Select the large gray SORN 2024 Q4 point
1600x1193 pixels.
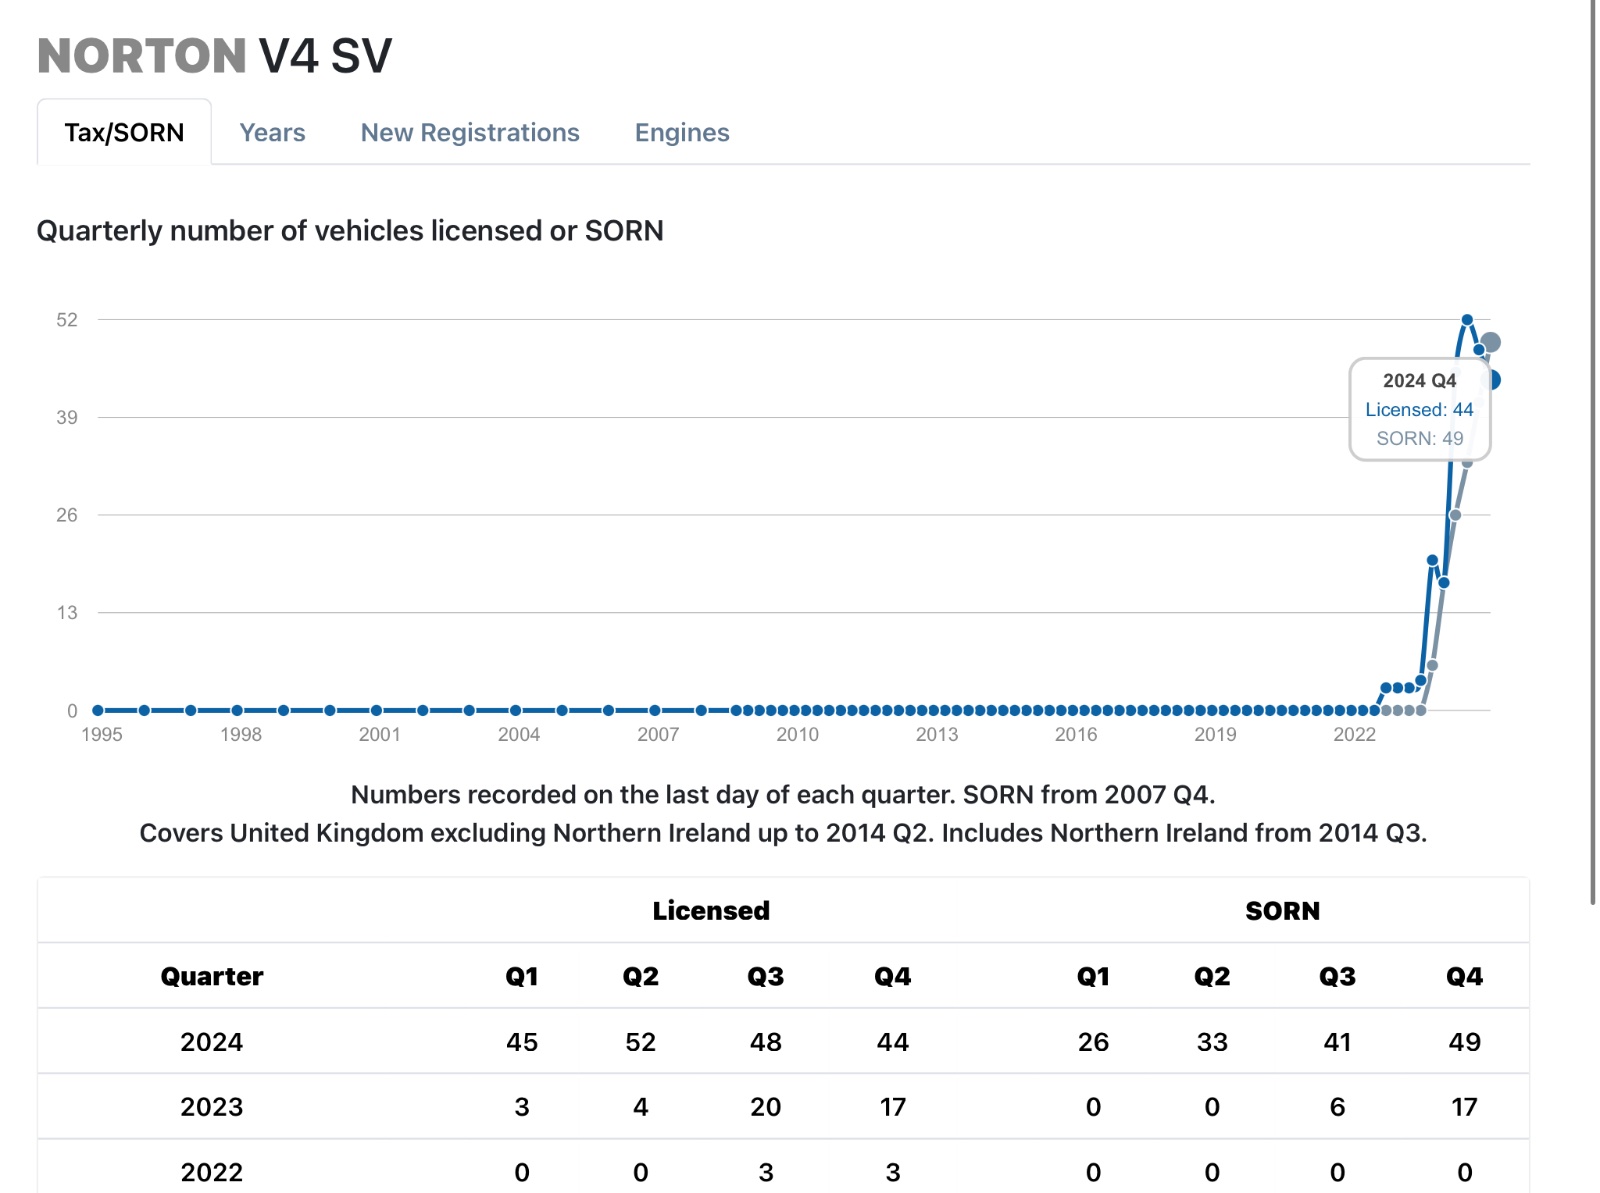click(1491, 343)
